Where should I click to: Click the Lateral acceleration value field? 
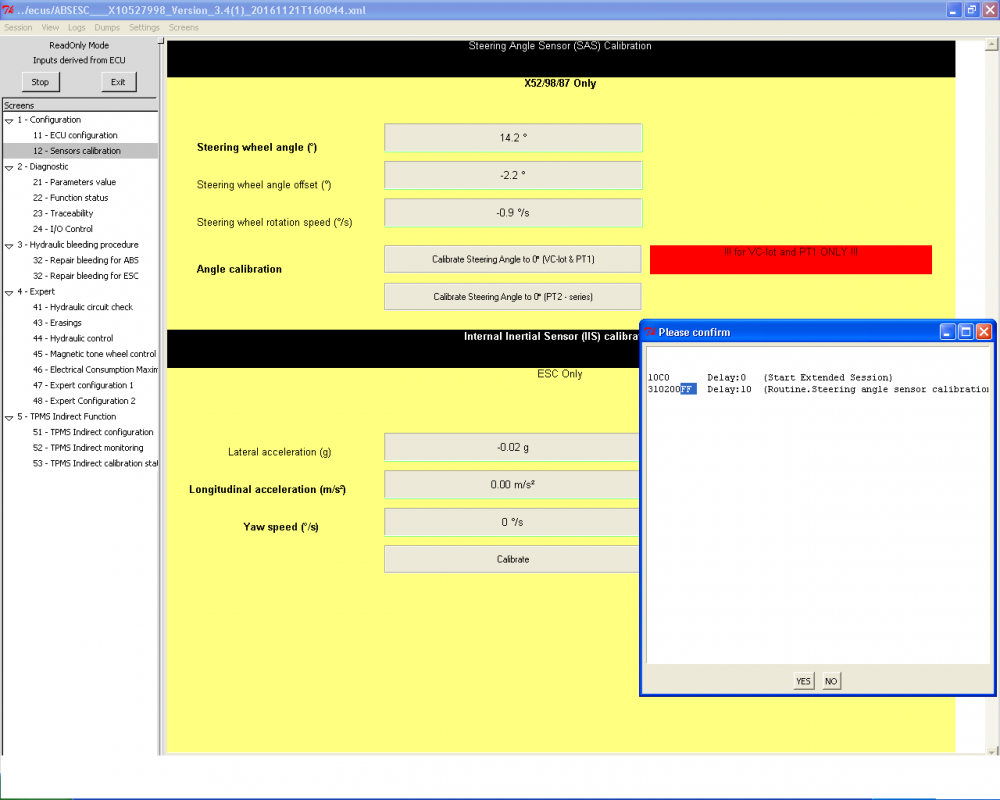tap(512, 447)
